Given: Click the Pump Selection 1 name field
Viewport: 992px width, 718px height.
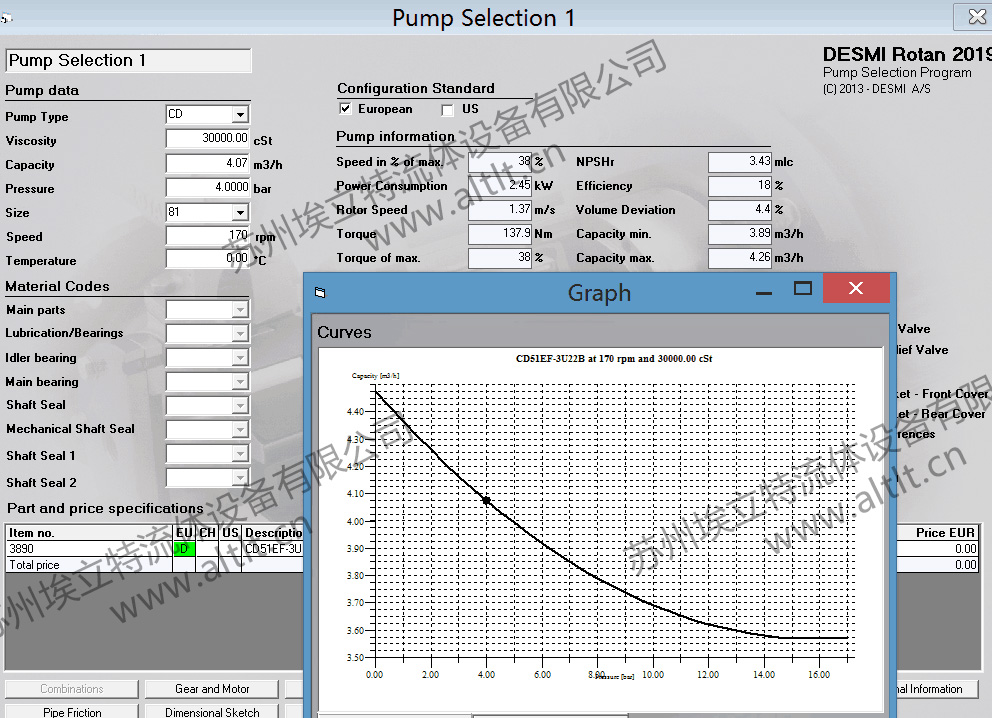Looking at the screenshot, I should tap(128, 61).
